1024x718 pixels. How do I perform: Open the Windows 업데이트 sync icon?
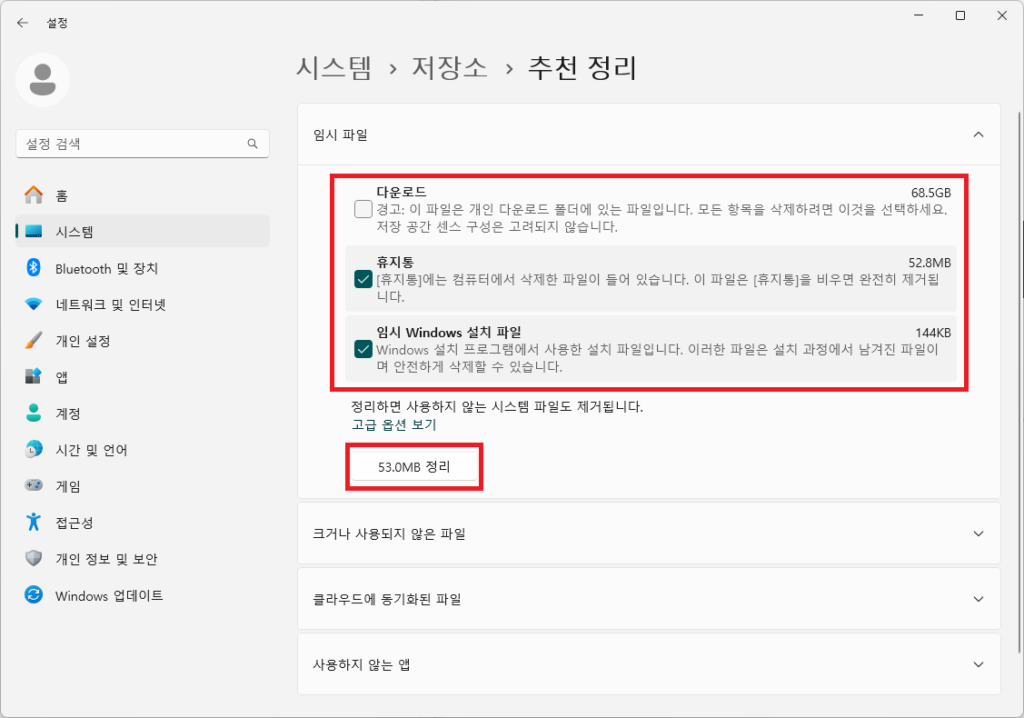[x=33, y=595]
